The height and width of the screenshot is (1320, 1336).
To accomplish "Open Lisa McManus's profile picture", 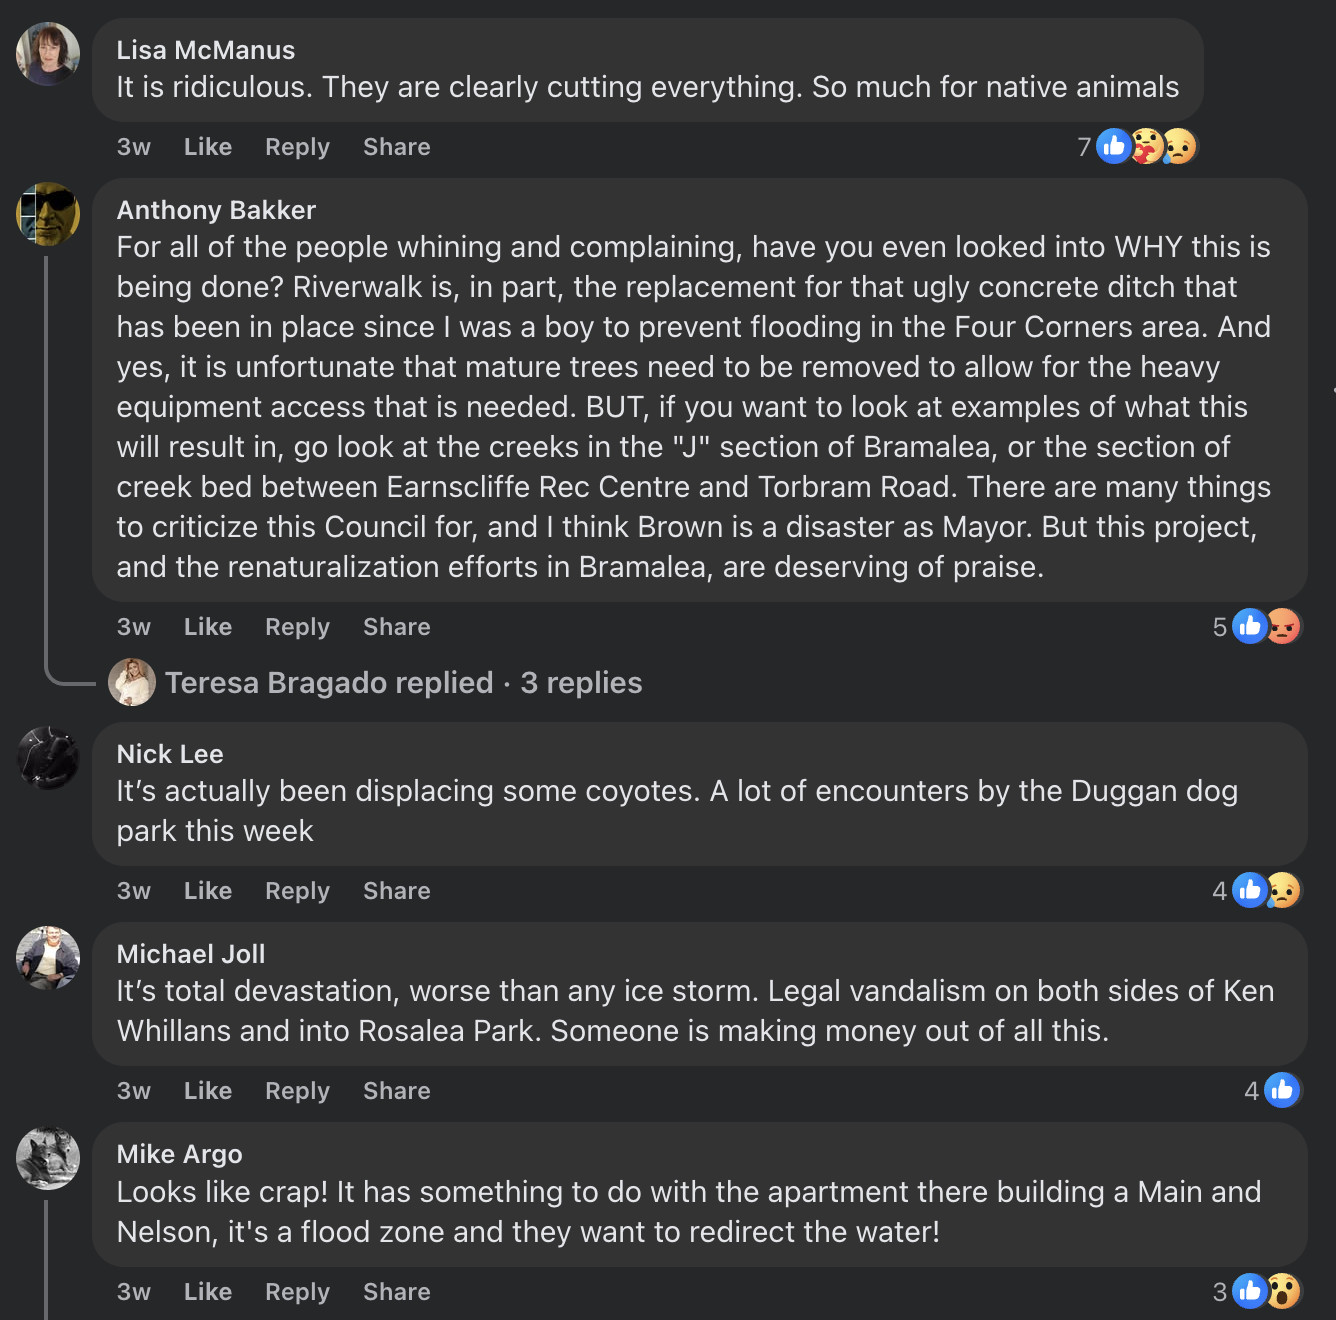I will [48, 54].
